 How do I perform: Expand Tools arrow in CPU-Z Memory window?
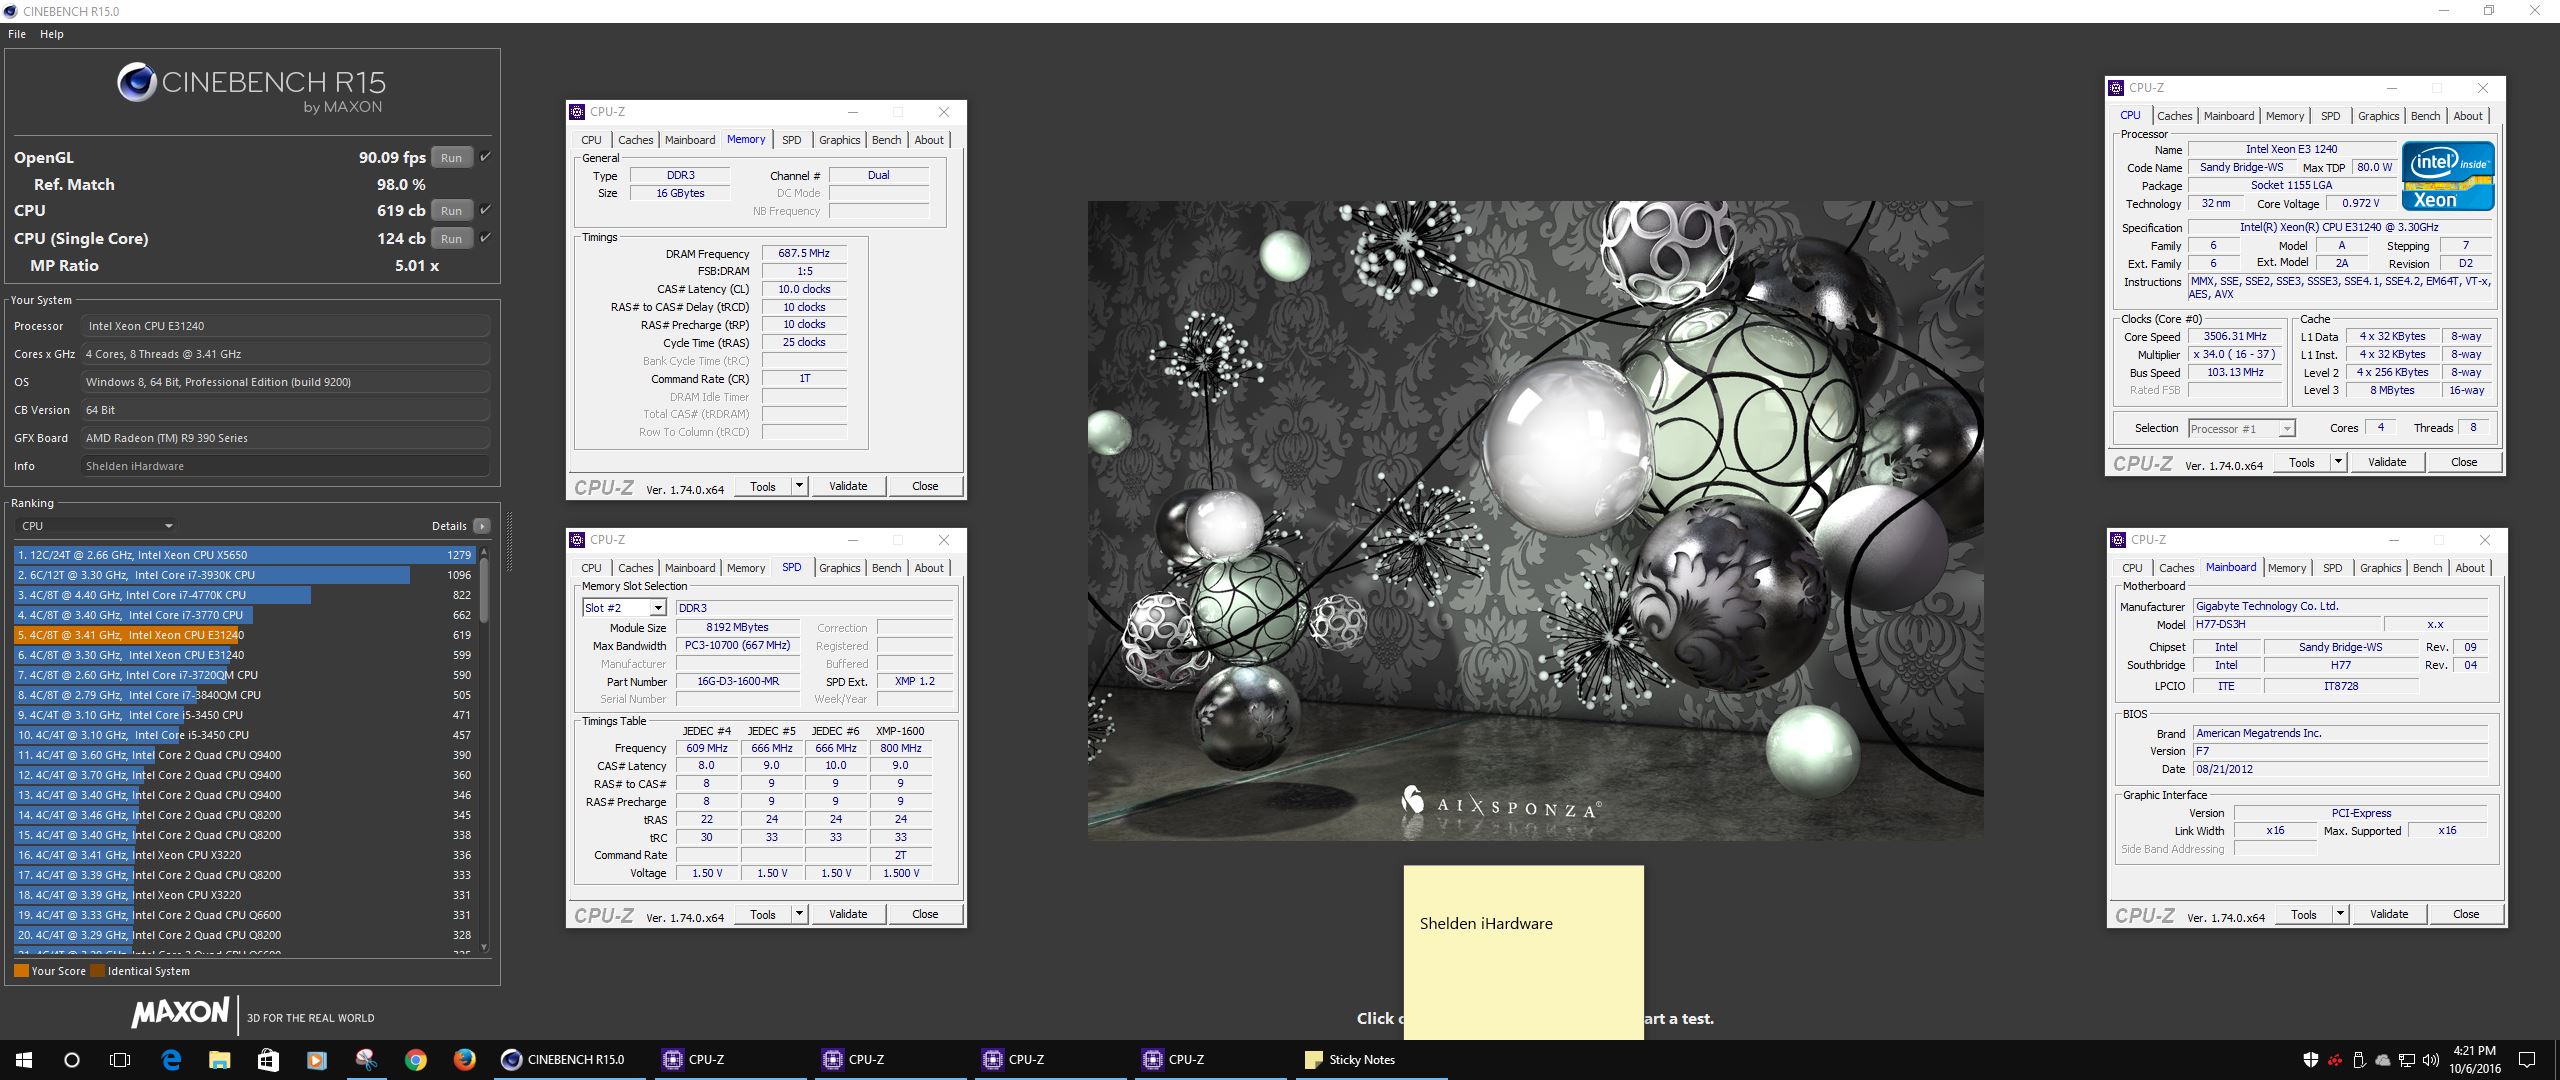[x=799, y=486]
